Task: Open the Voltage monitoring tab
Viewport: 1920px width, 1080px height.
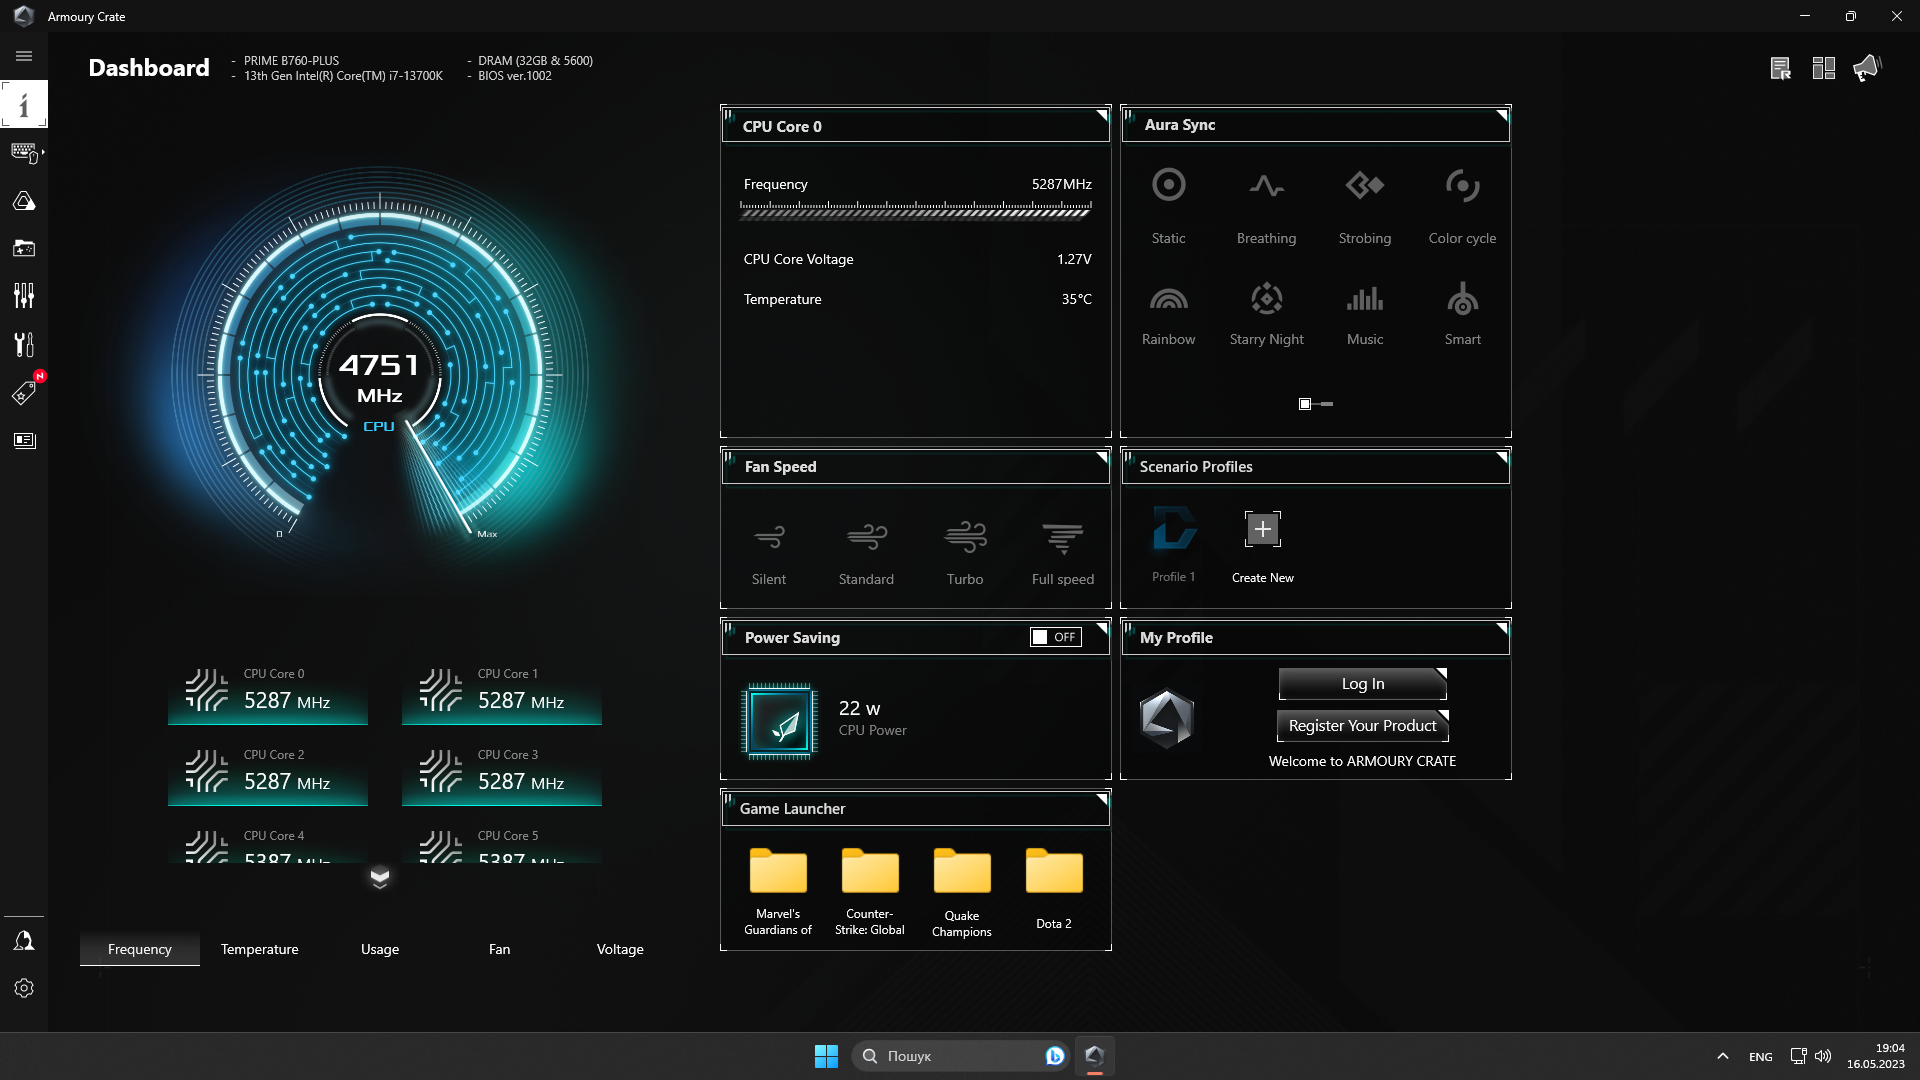Action: pyautogui.click(x=620, y=949)
